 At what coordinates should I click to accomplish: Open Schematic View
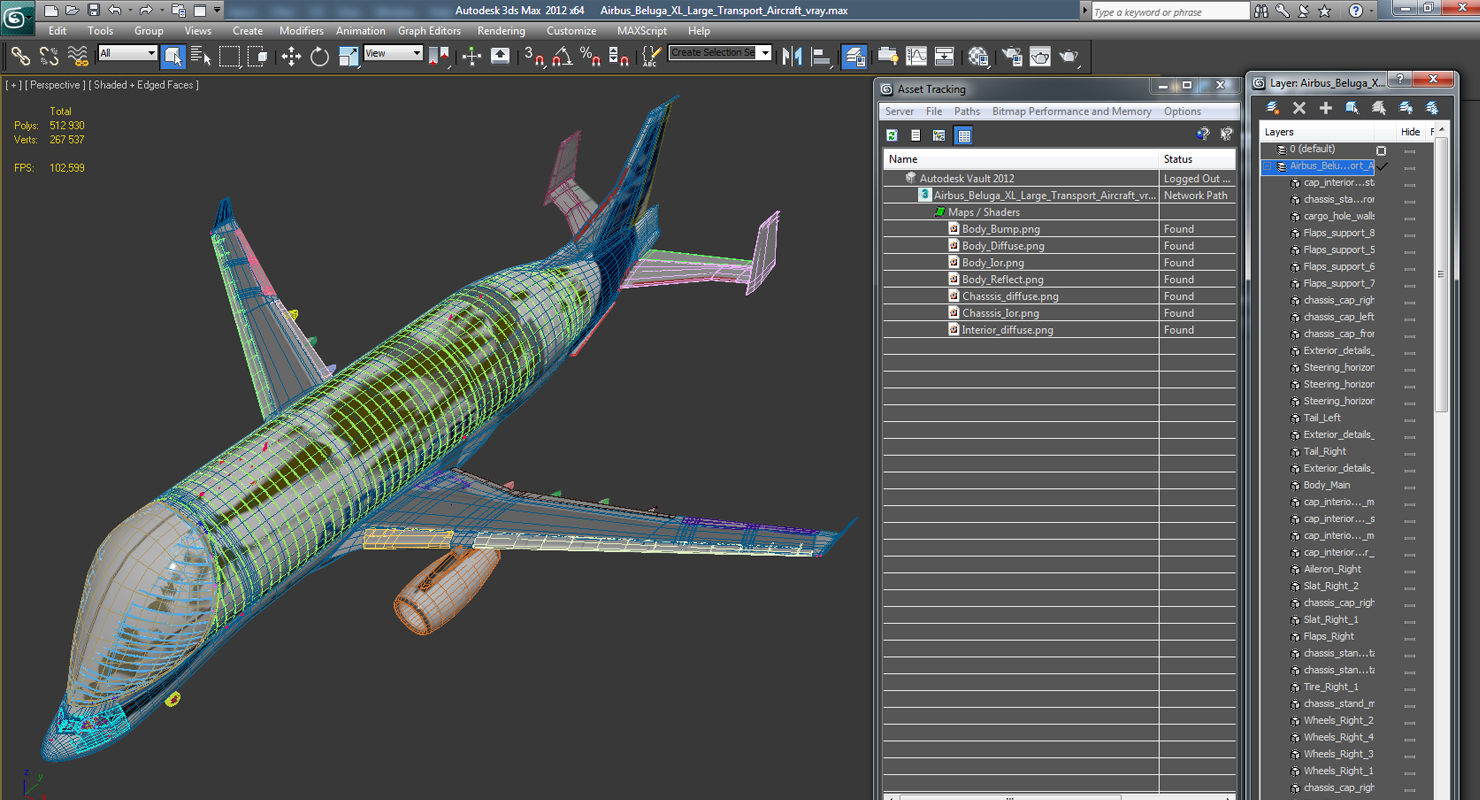(944, 56)
